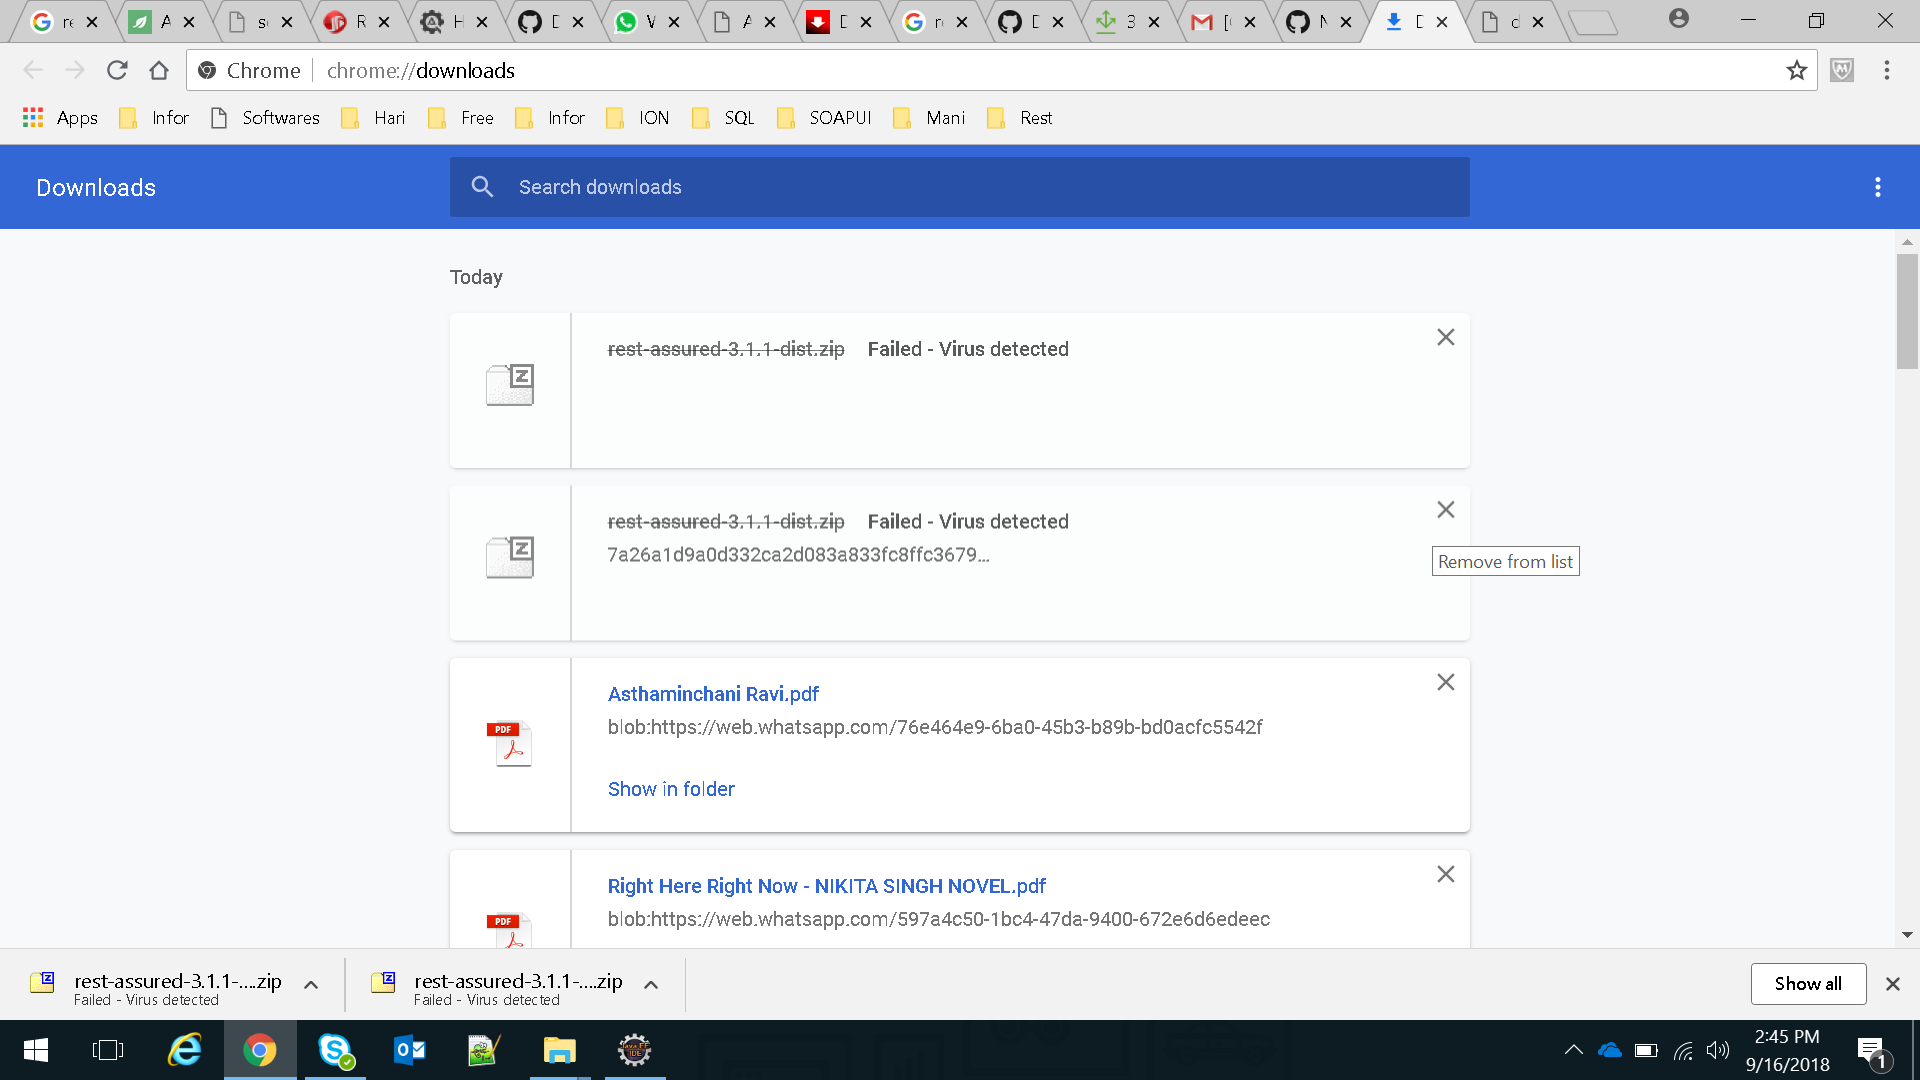Viewport: 1920px width, 1080px height.
Task: Open the Chrome three-dot menu
Action: pos(1886,70)
